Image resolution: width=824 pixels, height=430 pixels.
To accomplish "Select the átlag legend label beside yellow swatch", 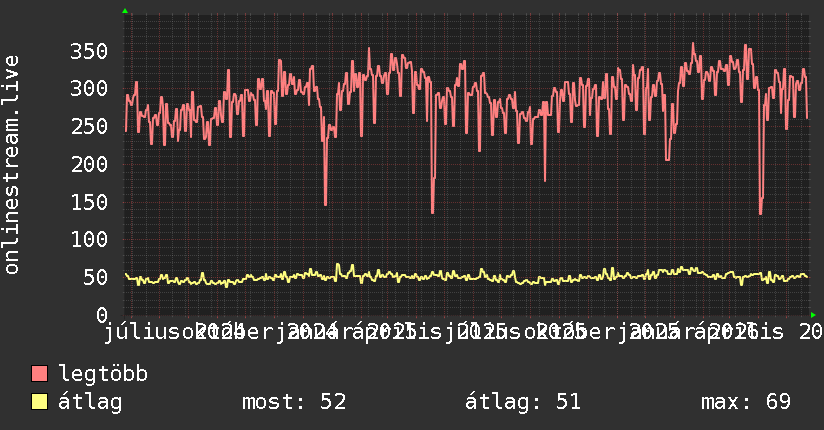I will pyautogui.click(x=90, y=402).
